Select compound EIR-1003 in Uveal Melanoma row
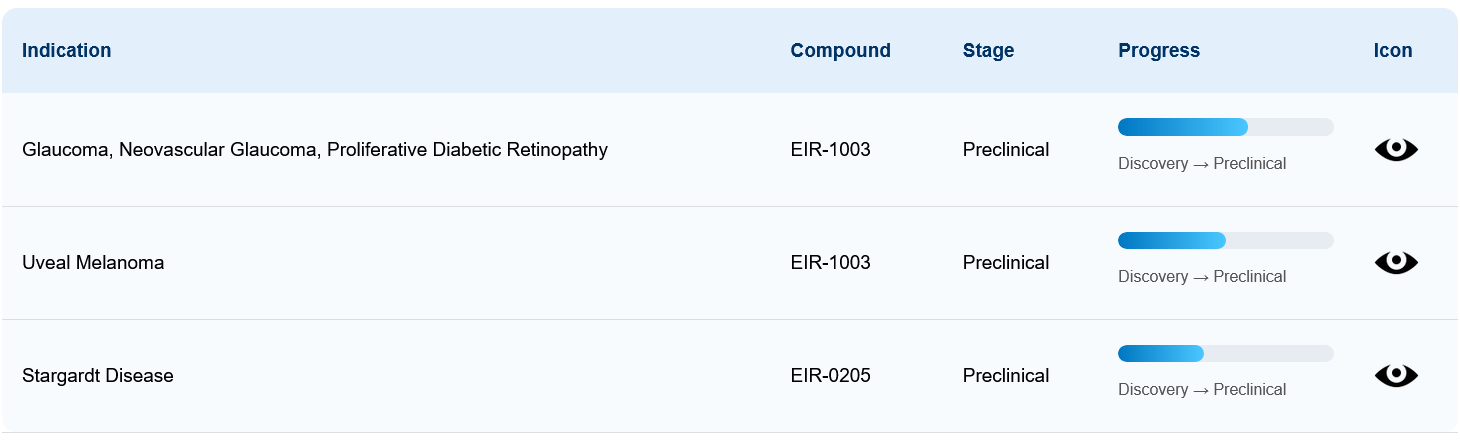Image resolution: width=1460 pixels, height=440 pixels. (830, 263)
